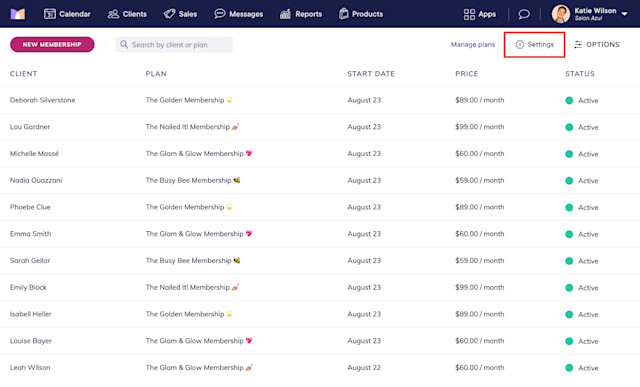Screen dimensions: 640x387
Task: Click Lou Gardner's Nailed It! Membership plan
Action: (x=192, y=127)
